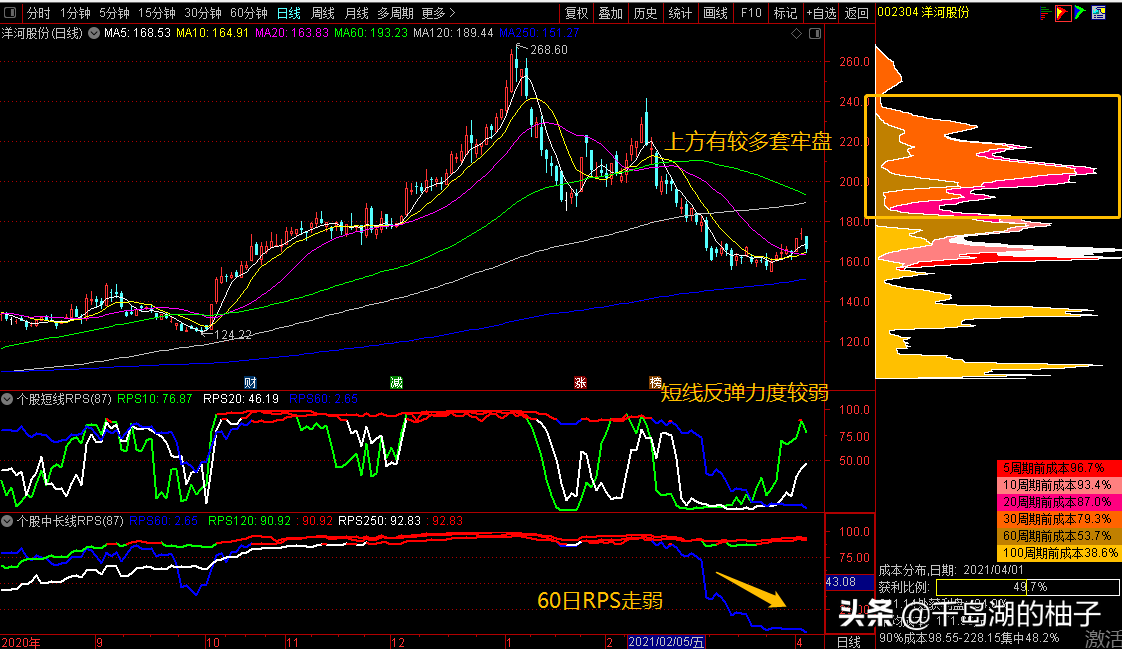Open the 减 shareholding reduction marker

(x=396, y=383)
